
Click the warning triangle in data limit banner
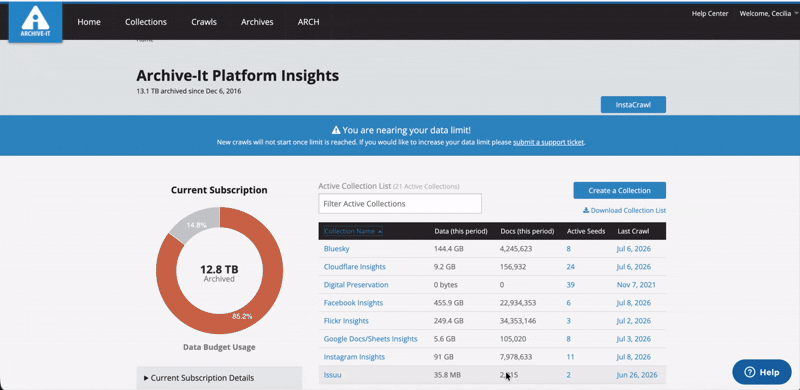[336, 130]
